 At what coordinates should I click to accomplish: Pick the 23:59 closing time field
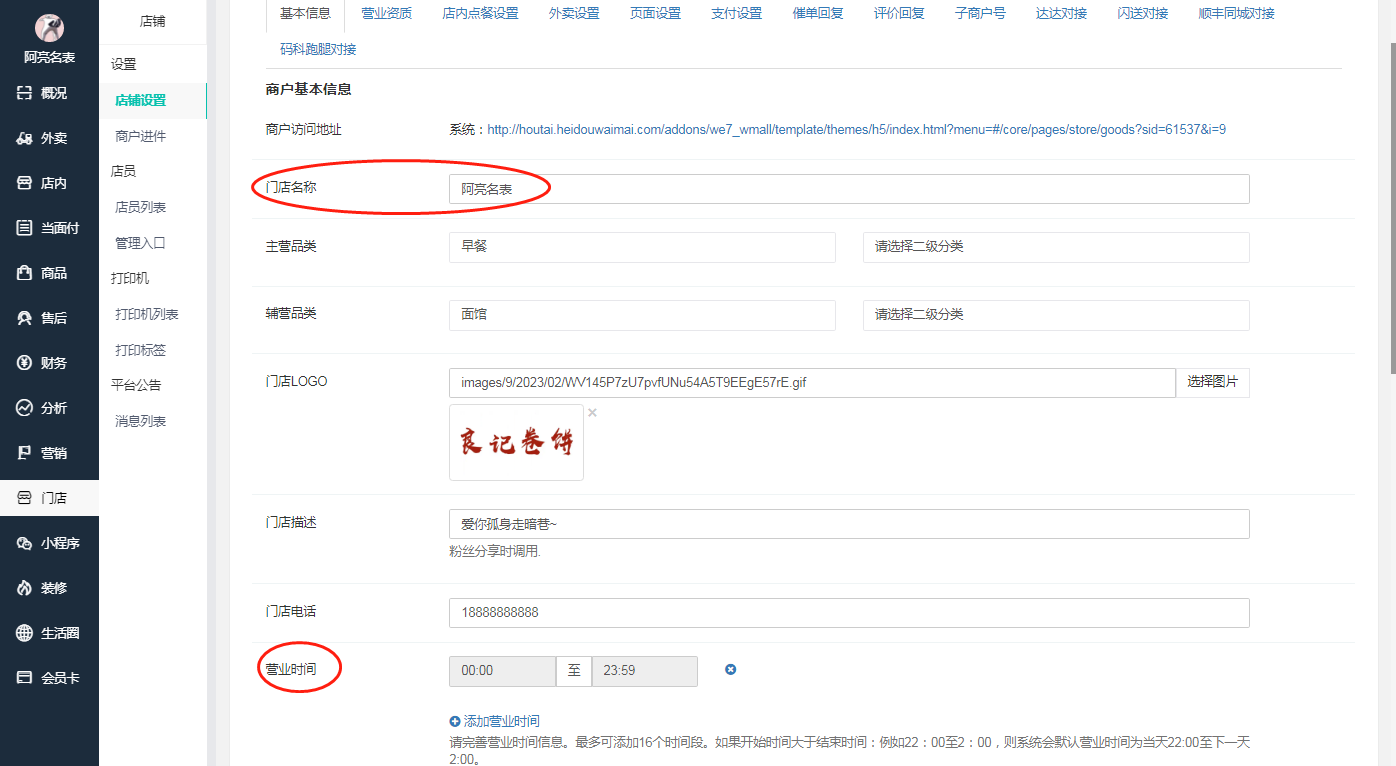point(645,671)
